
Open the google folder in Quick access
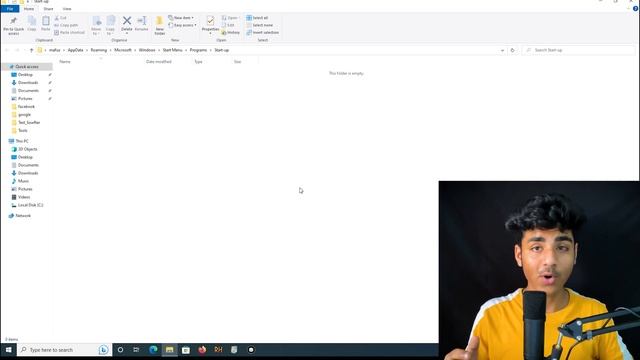(24, 115)
